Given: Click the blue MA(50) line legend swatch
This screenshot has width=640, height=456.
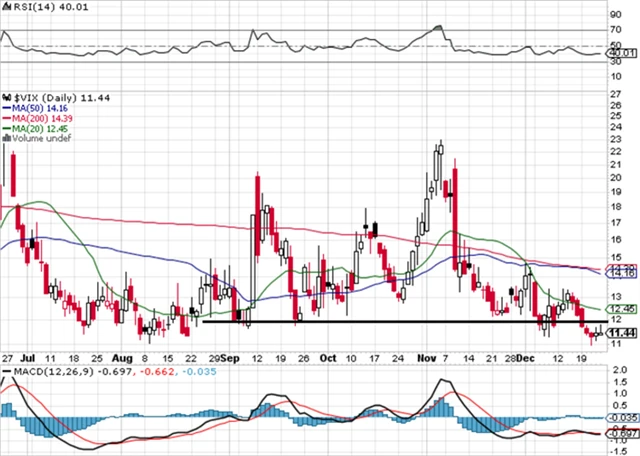Looking at the screenshot, I should coord(5,108).
